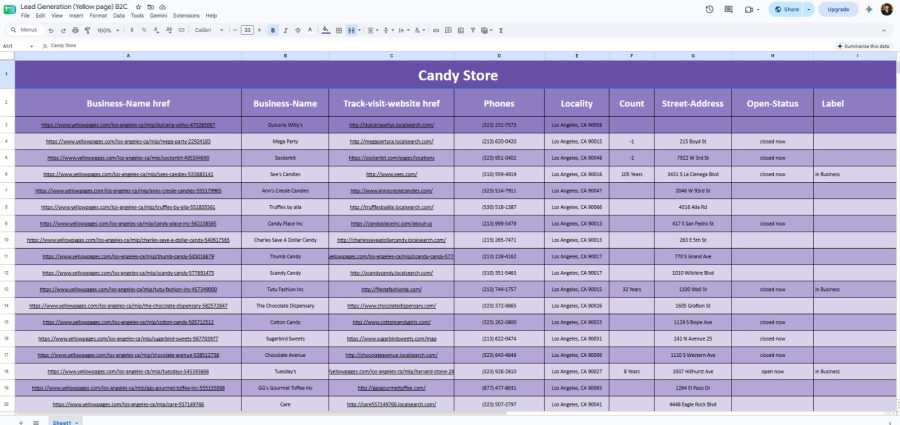The image size is (900, 425).
Task: Open the all sheets list
Action: (36, 422)
